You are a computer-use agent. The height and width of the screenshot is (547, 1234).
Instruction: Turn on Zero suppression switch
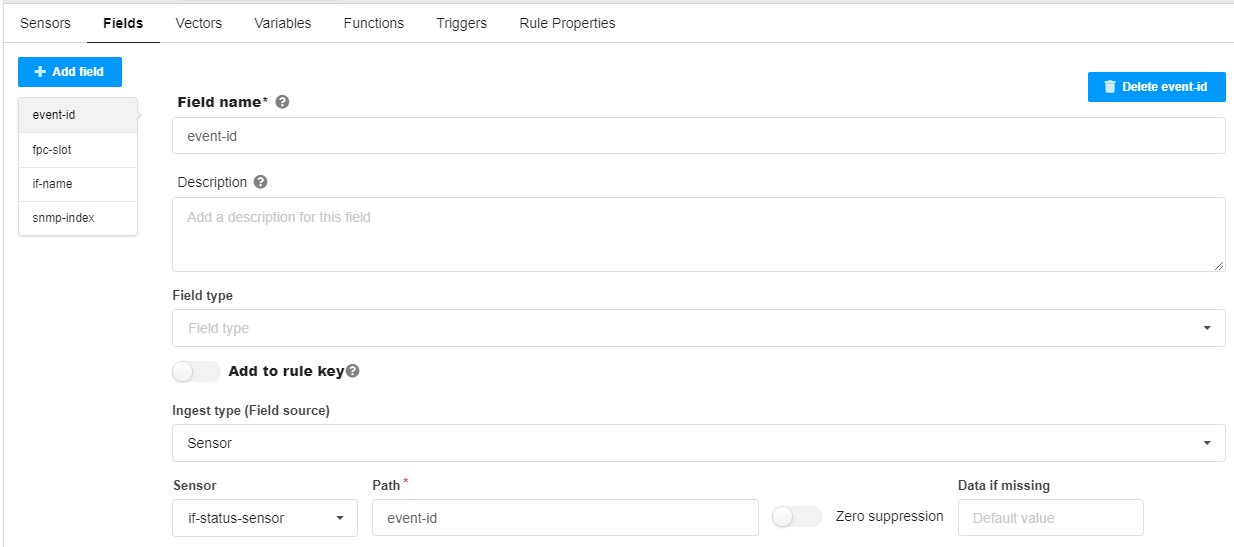click(796, 516)
